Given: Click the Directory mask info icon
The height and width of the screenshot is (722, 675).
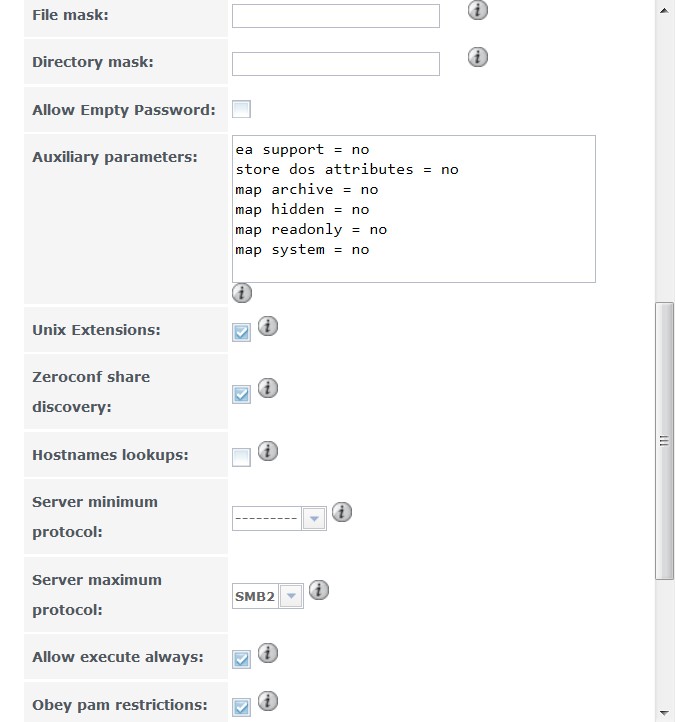Looking at the screenshot, I should coord(477,57).
